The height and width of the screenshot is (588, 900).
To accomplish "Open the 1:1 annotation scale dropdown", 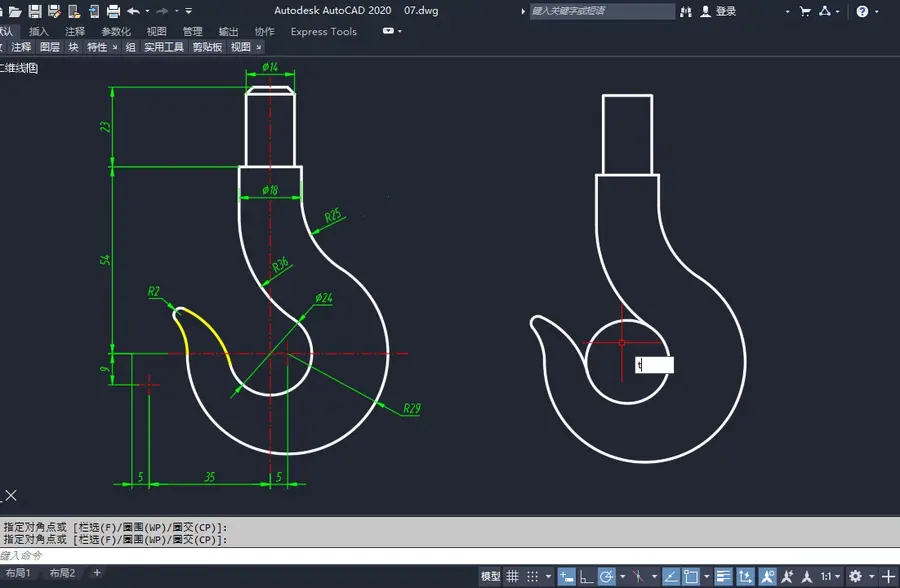I will click(830, 576).
